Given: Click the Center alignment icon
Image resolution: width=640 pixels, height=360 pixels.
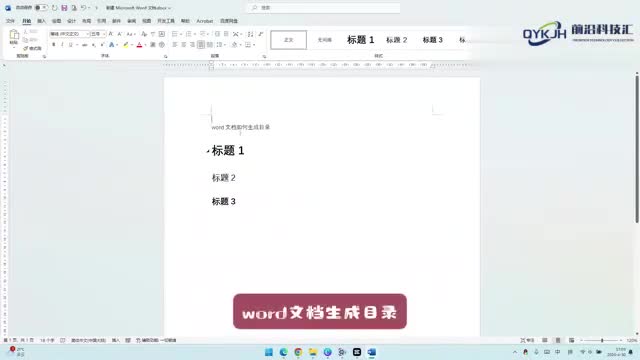Looking at the screenshot, I should pos(184,44).
